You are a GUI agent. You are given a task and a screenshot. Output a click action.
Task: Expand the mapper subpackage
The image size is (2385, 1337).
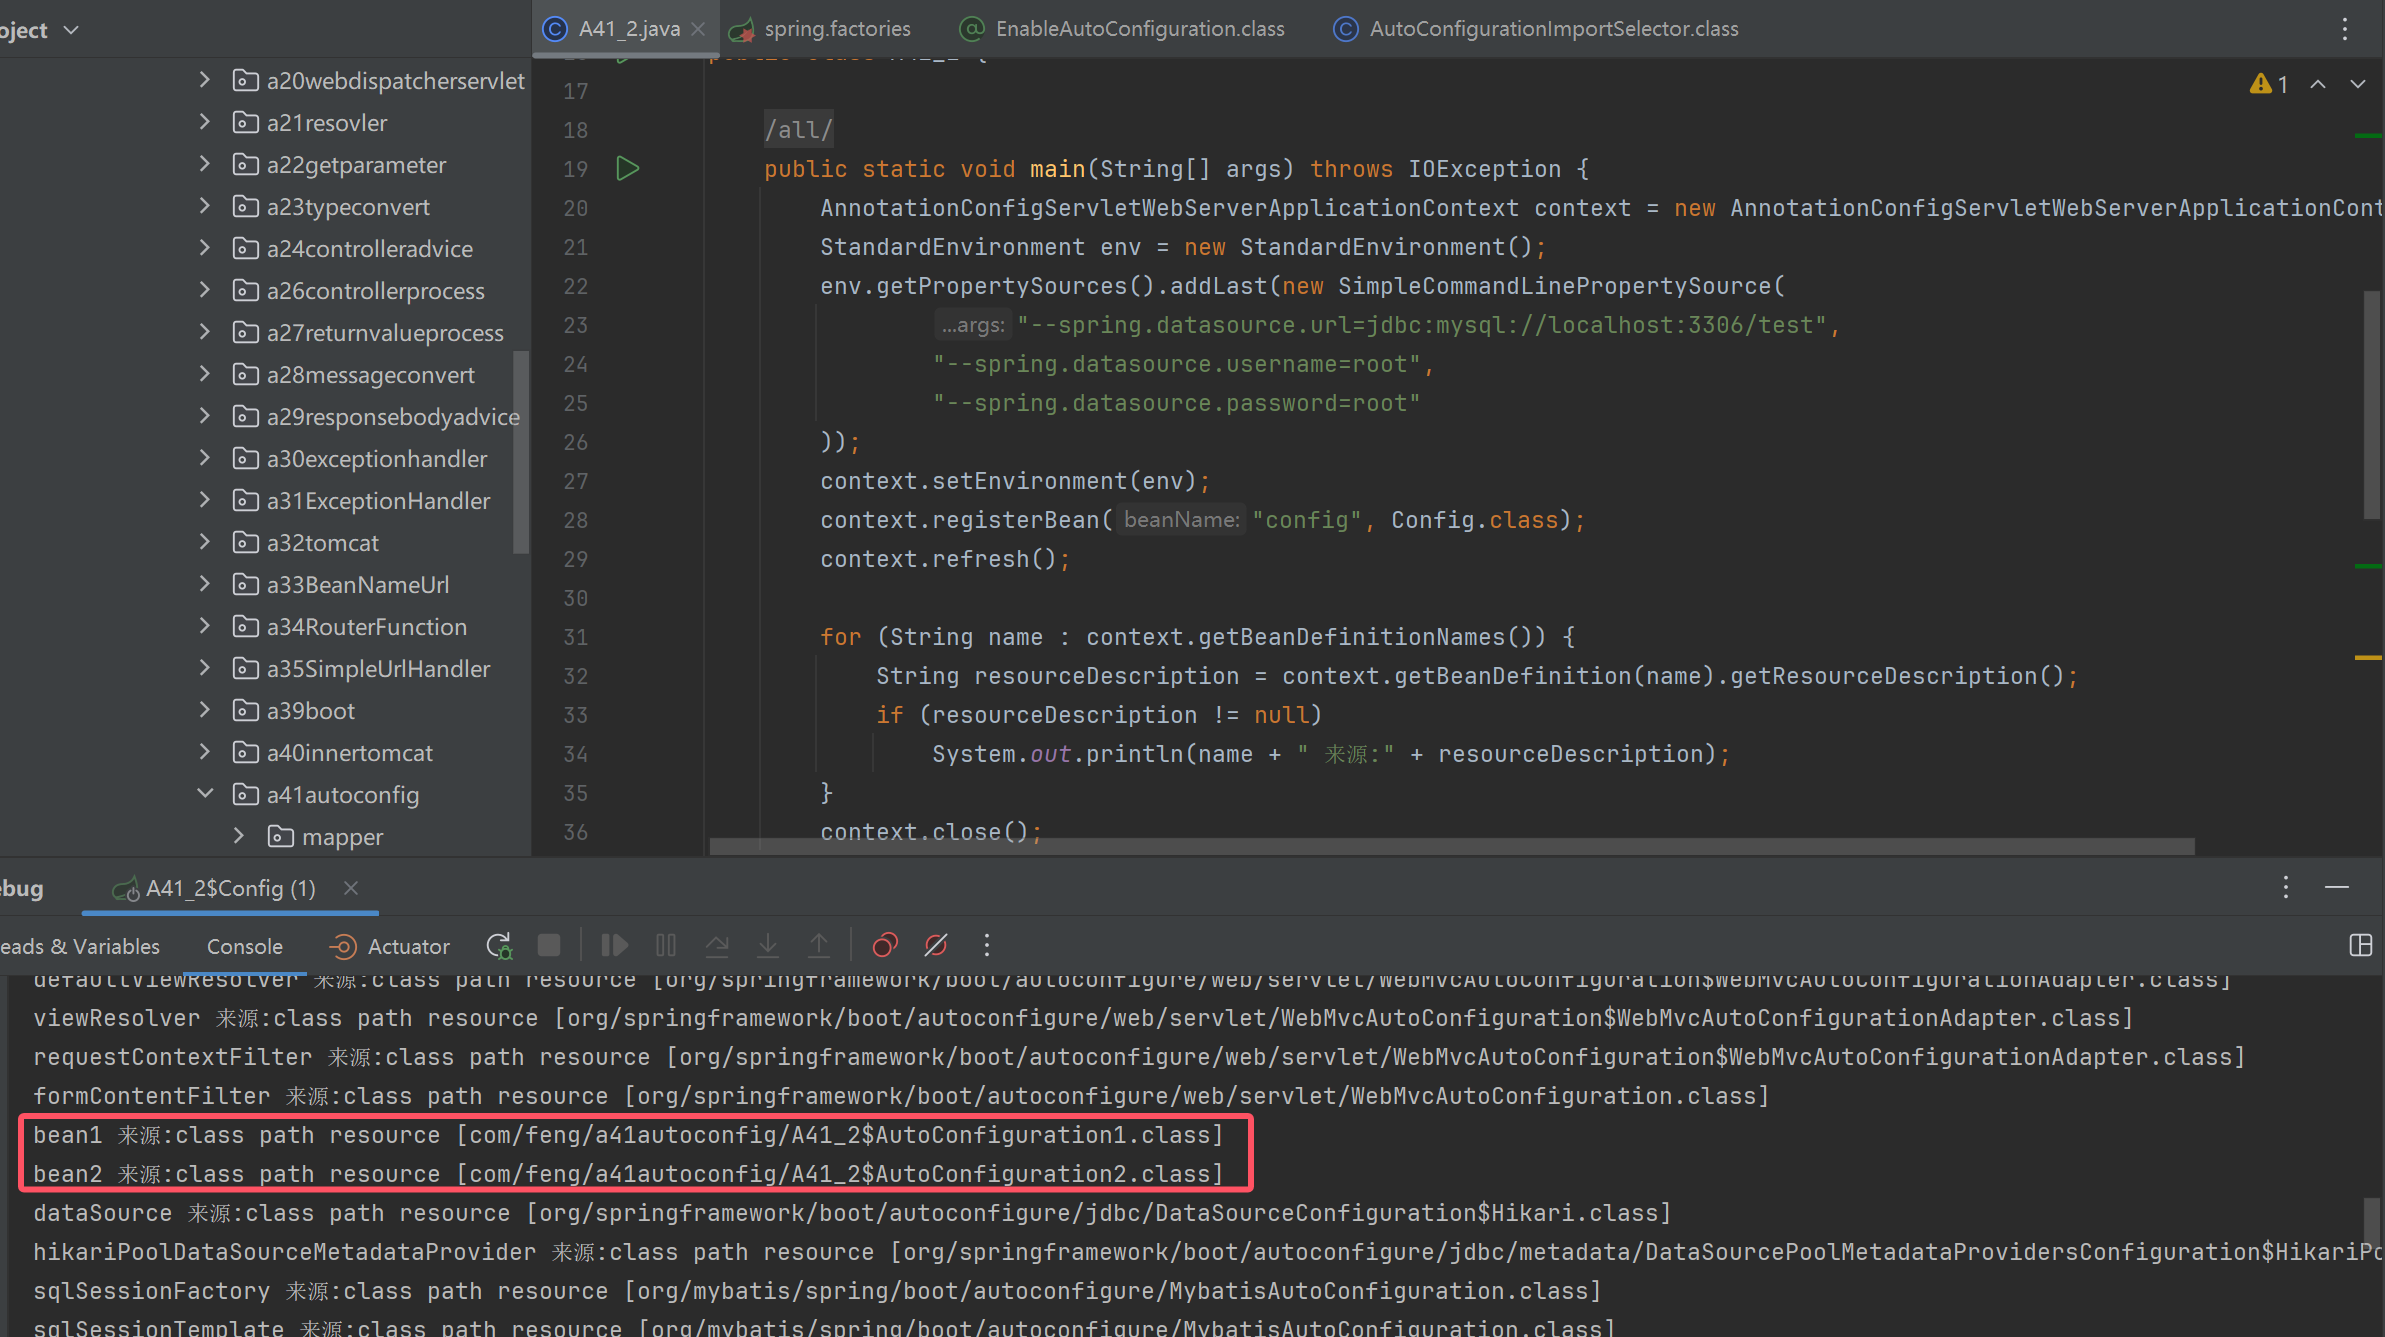[238, 836]
